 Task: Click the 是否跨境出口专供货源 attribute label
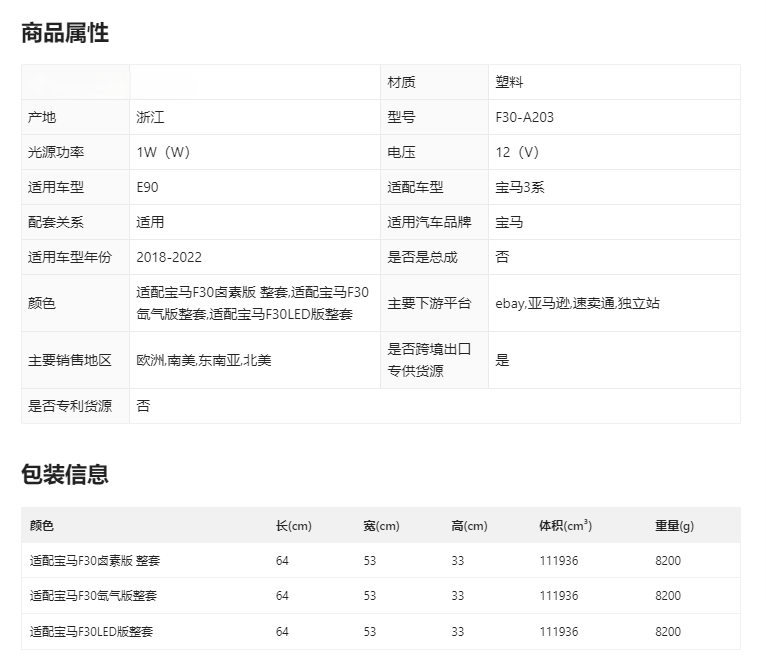(429, 360)
